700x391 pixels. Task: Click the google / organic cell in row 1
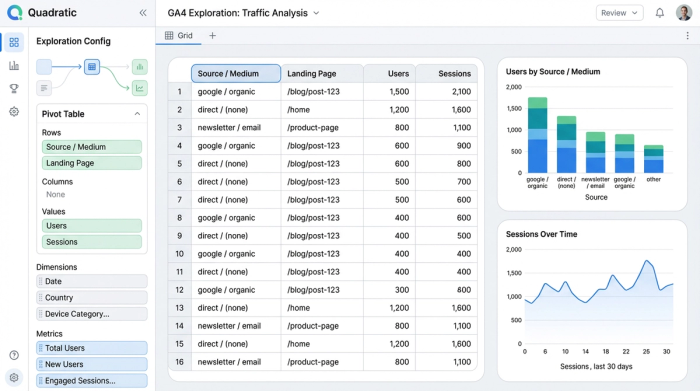pos(236,92)
